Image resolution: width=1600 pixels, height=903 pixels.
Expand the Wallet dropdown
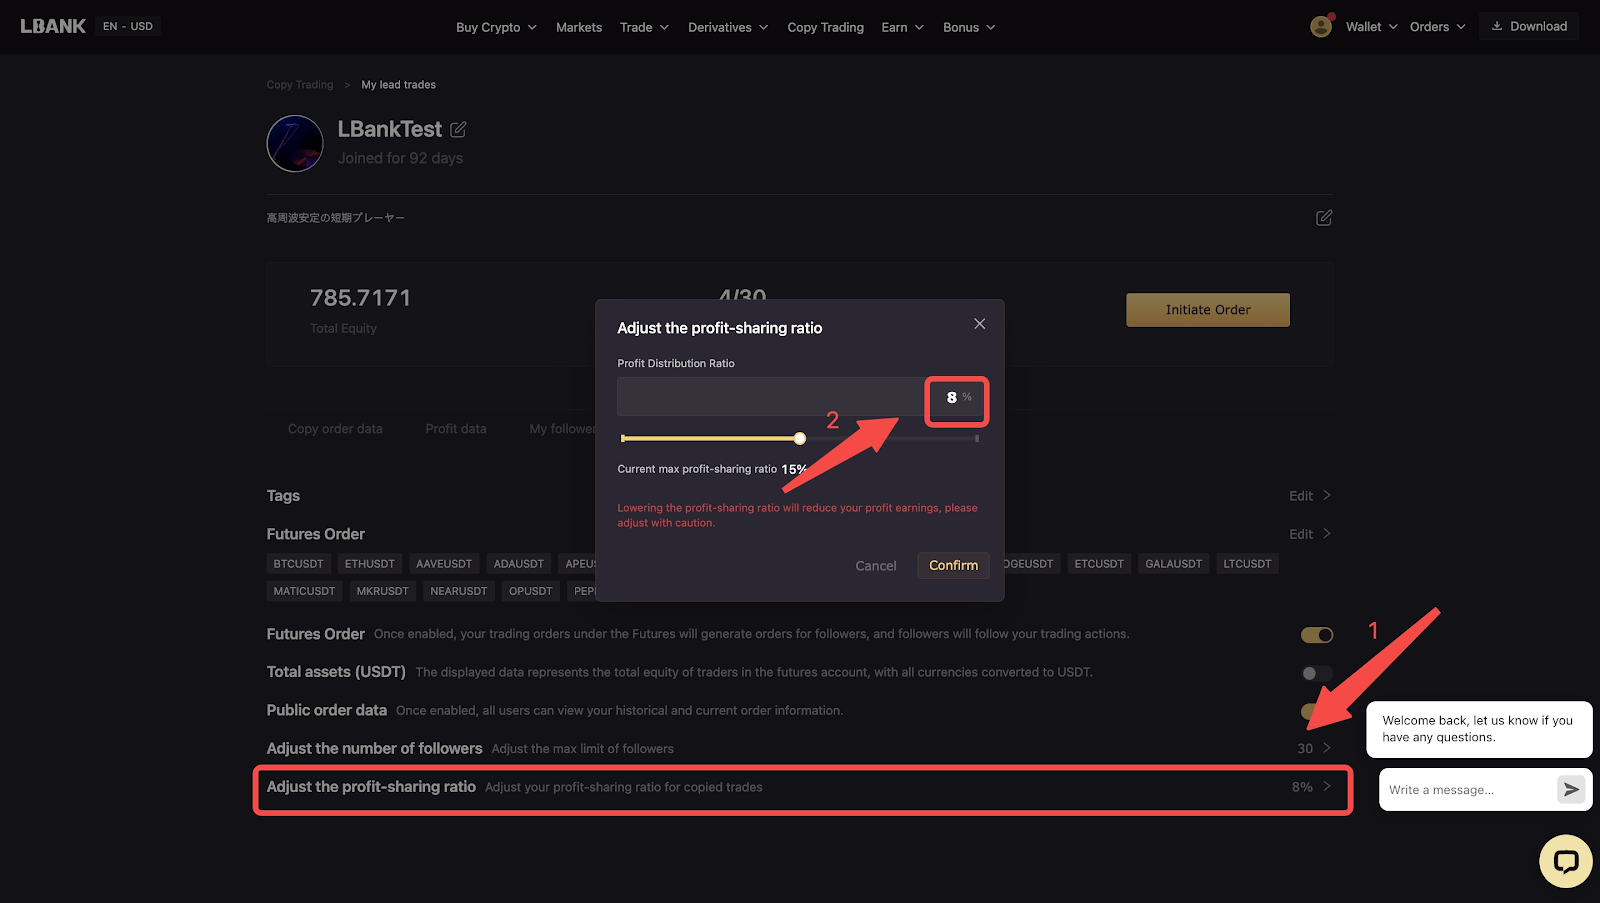click(1371, 27)
